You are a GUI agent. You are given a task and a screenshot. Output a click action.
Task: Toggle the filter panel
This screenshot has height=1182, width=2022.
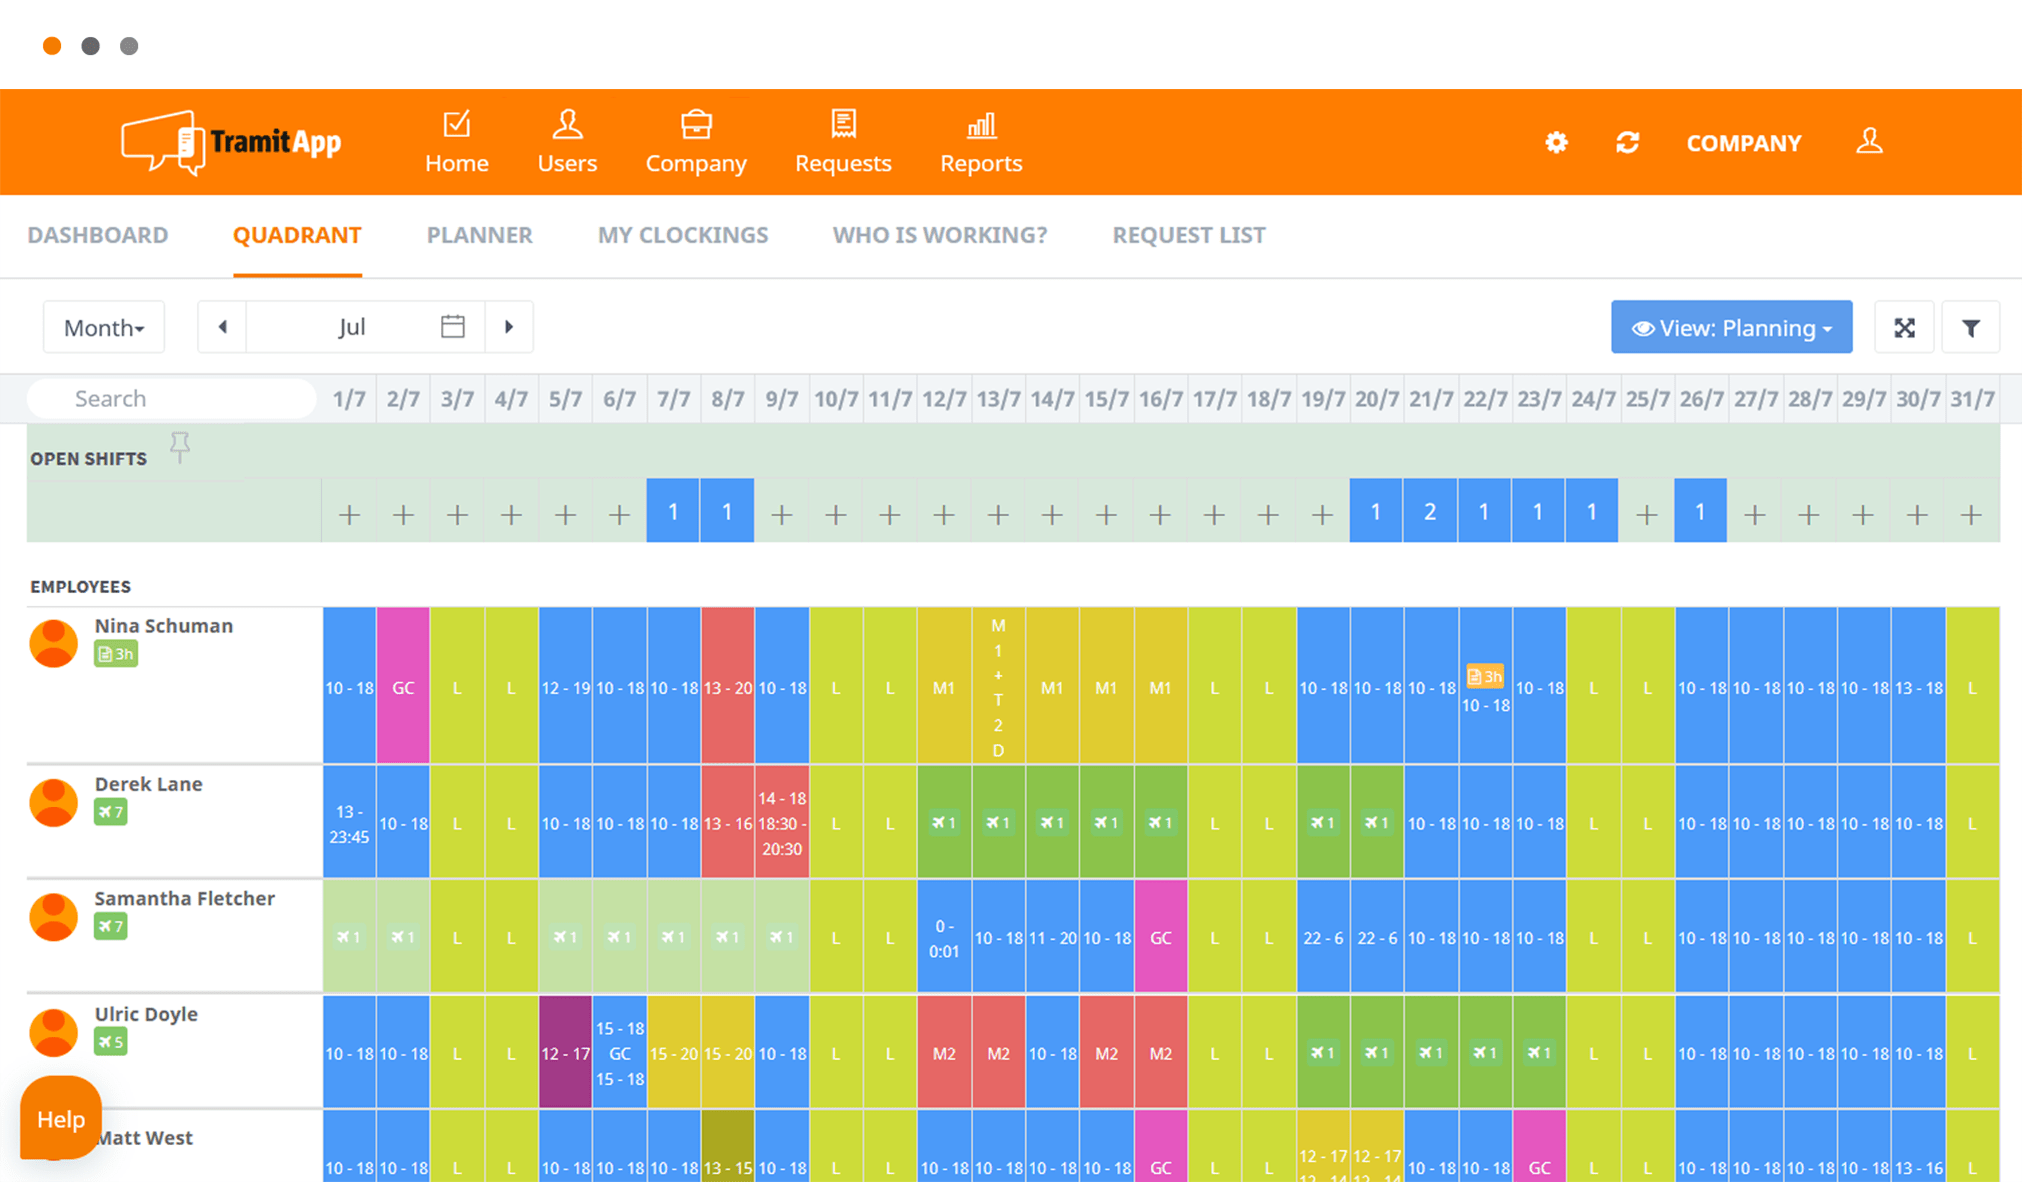[1971, 327]
